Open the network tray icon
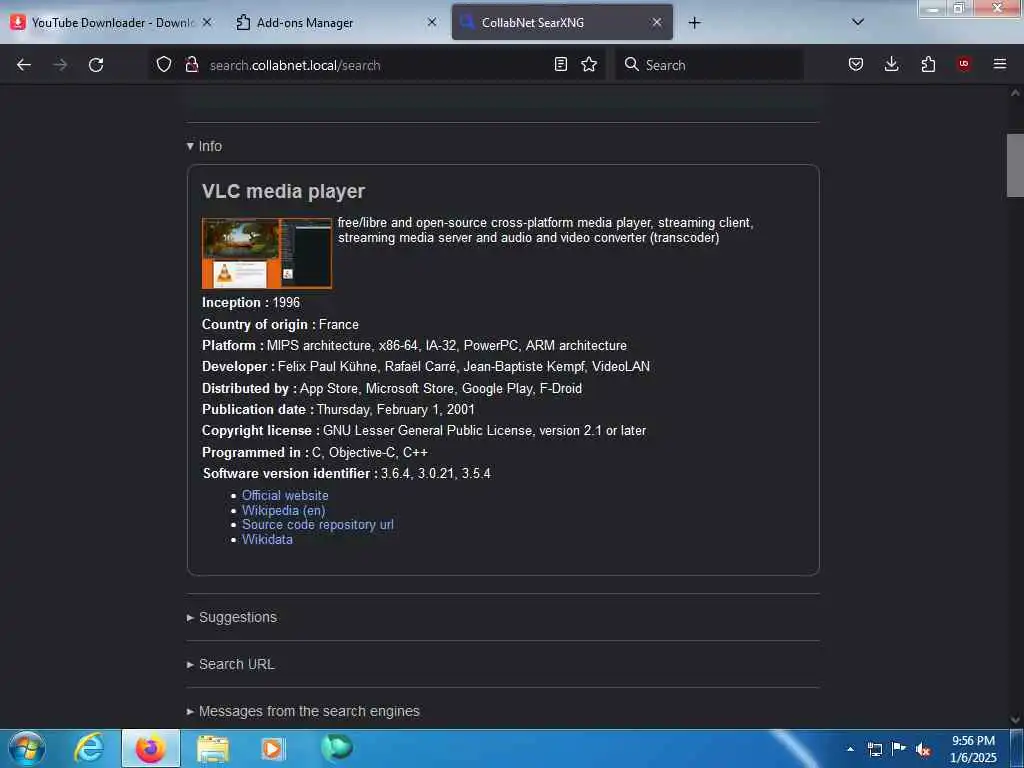Image resolution: width=1024 pixels, height=768 pixels. (x=875, y=749)
